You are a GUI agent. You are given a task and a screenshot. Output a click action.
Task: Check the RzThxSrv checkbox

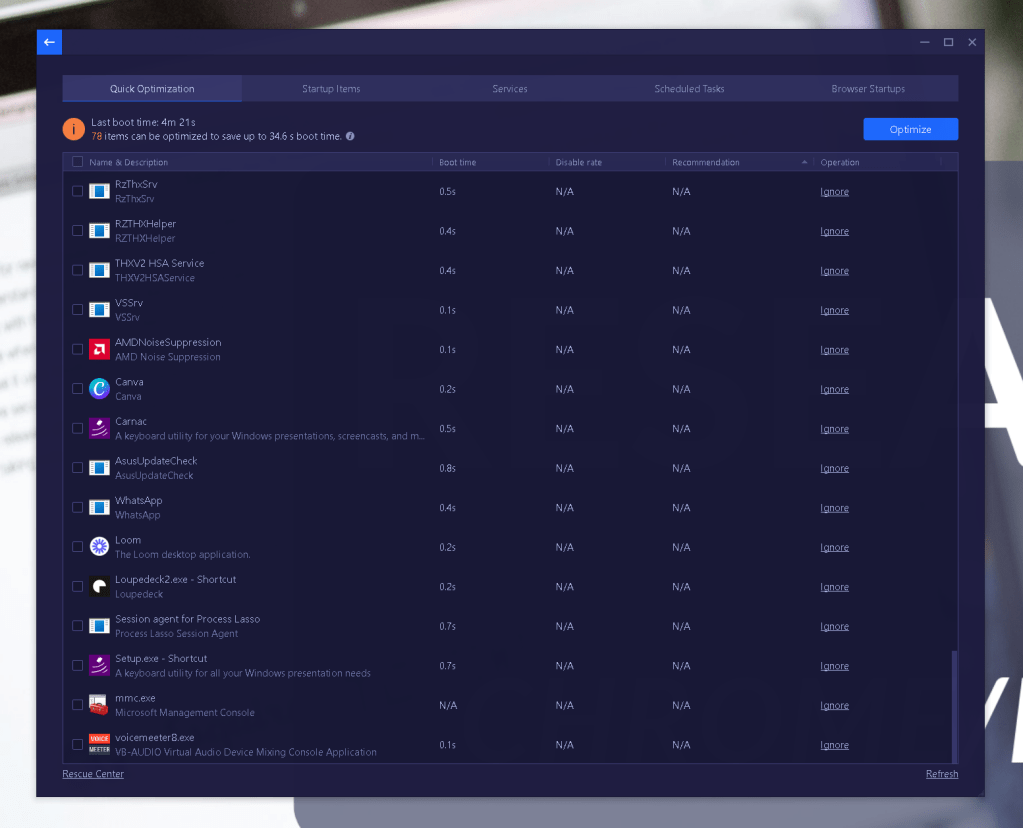click(x=78, y=191)
